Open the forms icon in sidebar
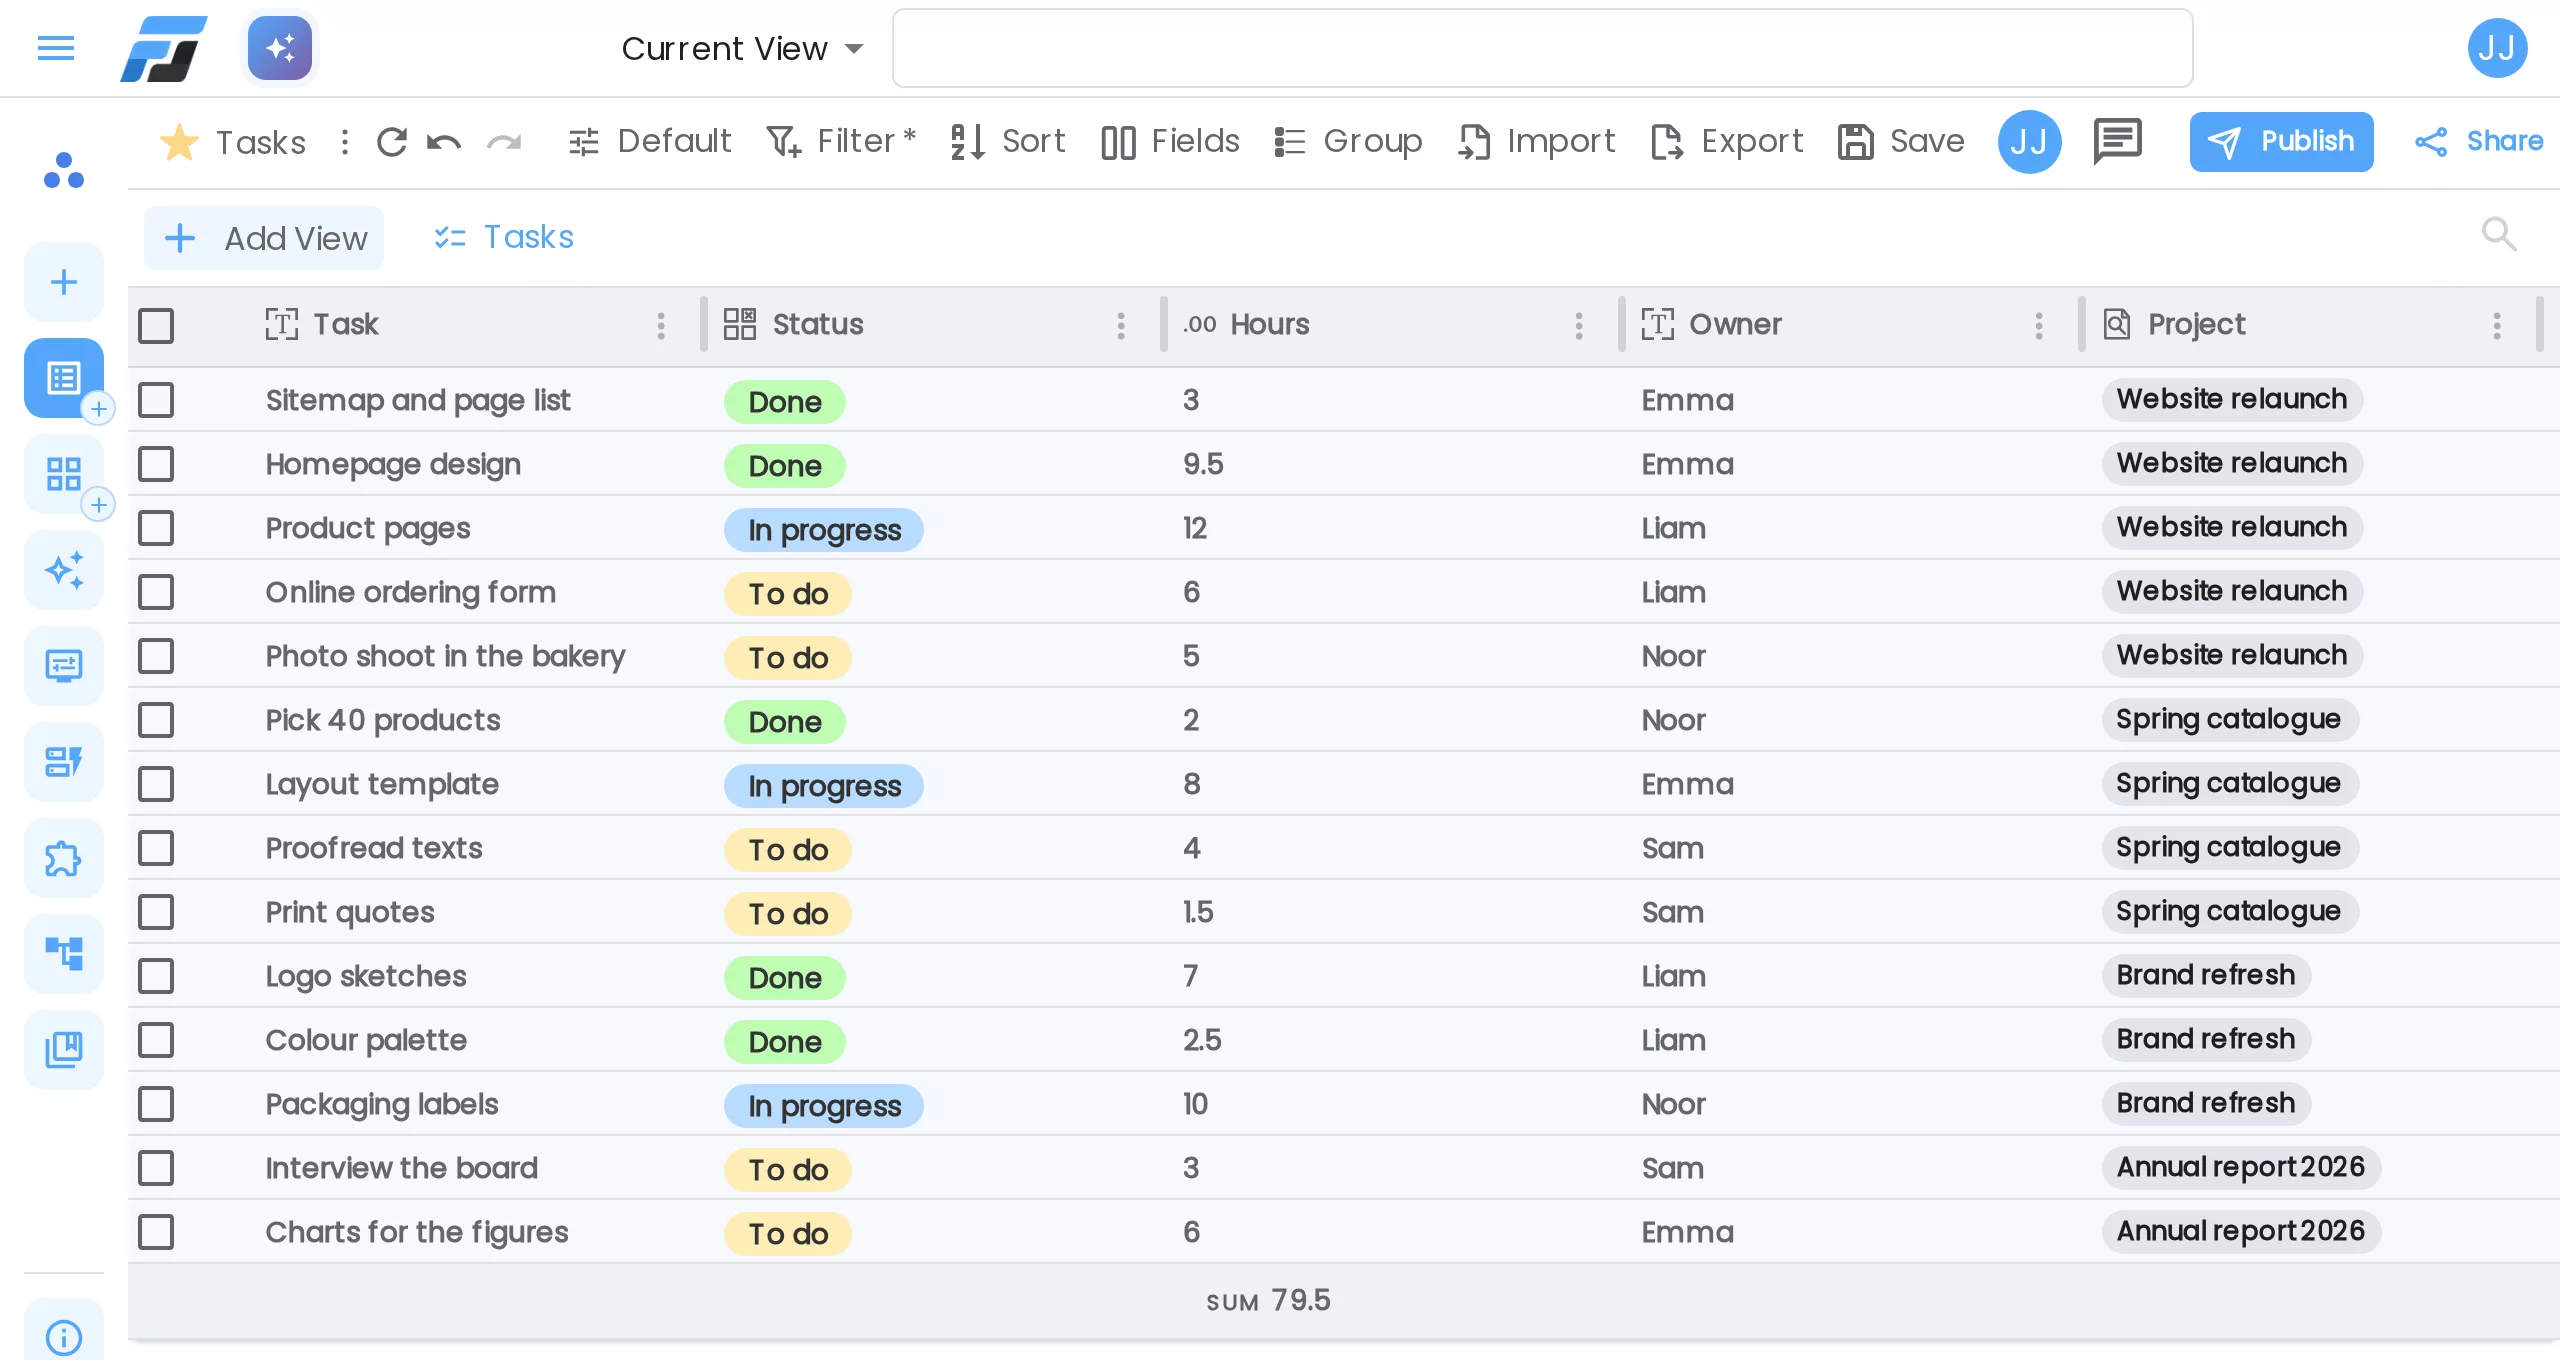2560x1360 pixels. pos(64,666)
